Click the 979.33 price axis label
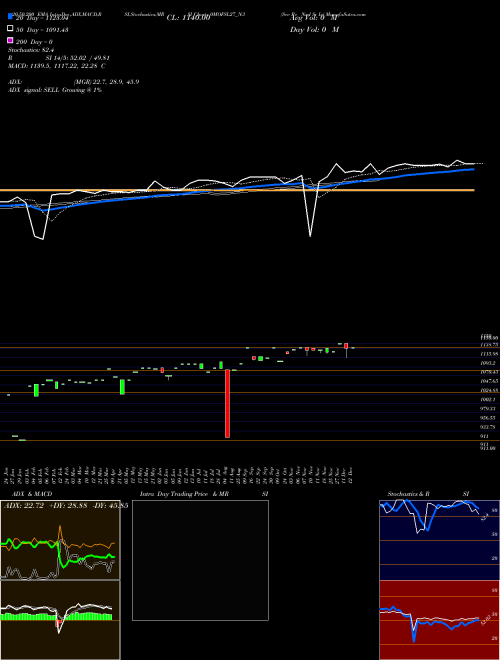Image resolution: width=500 pixels, height=660 pixels. pos(489,408)
